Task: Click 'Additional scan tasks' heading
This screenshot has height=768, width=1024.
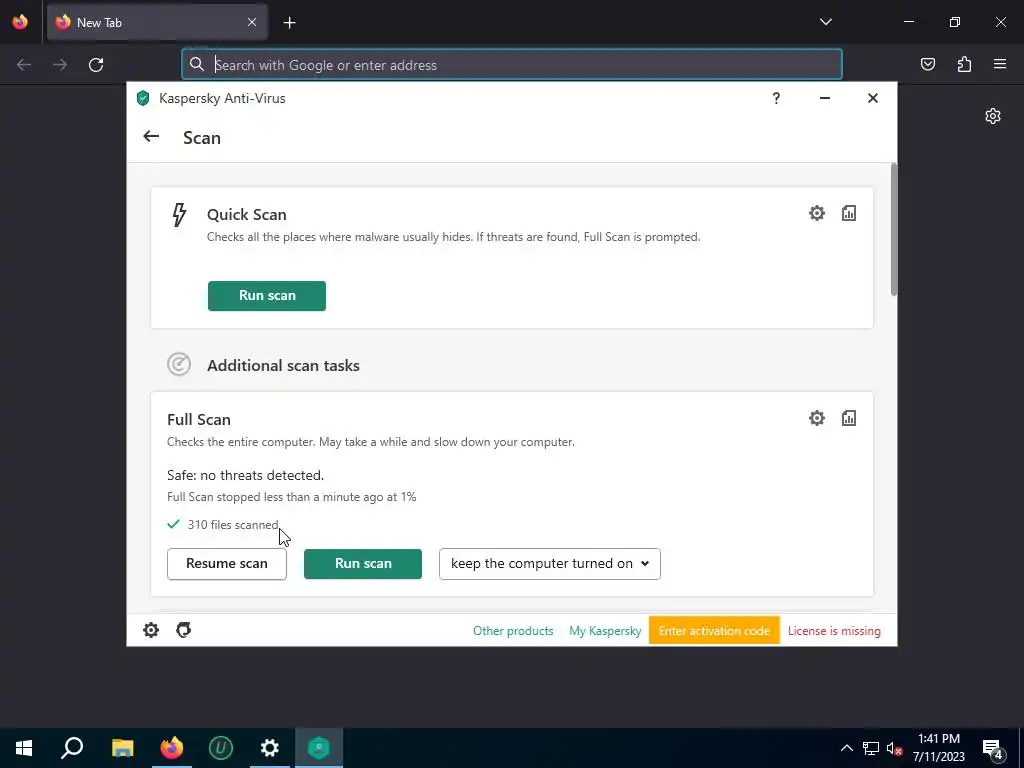Action: (283, 365)
